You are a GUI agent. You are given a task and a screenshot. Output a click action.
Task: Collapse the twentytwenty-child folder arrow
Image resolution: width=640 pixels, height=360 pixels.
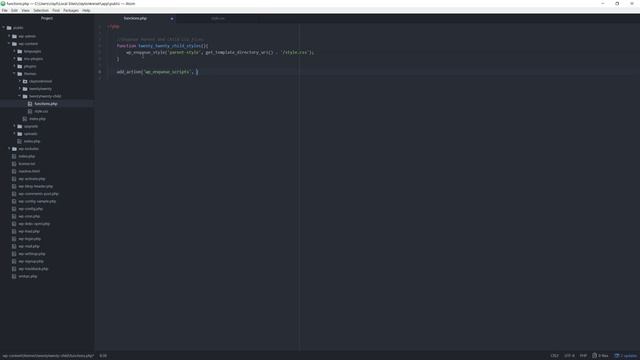coord(20,96)
